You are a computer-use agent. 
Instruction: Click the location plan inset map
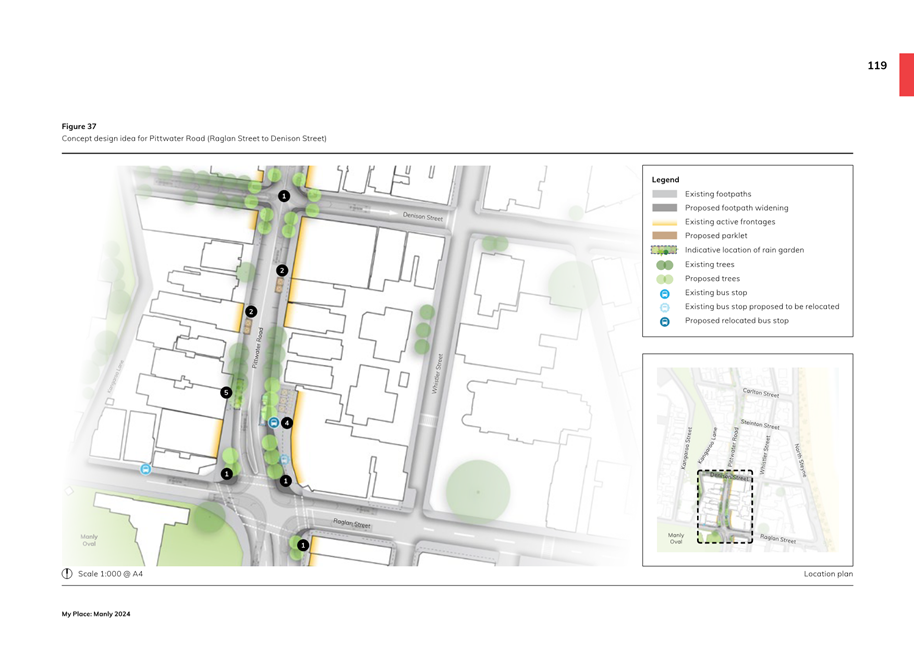[747, 459]
